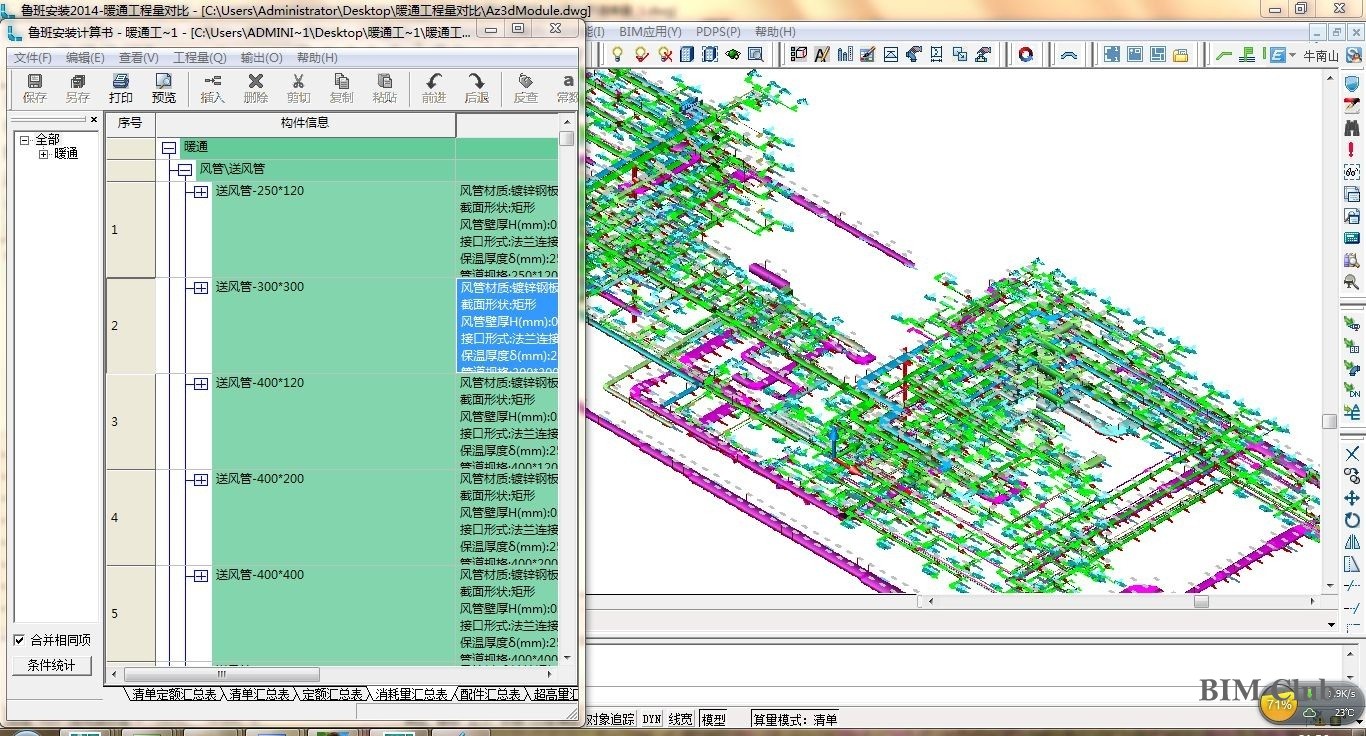This screenshot has width=1366, height=736.
Task: Click the 构件信息 column header
Action: click(x=305, y=124)
